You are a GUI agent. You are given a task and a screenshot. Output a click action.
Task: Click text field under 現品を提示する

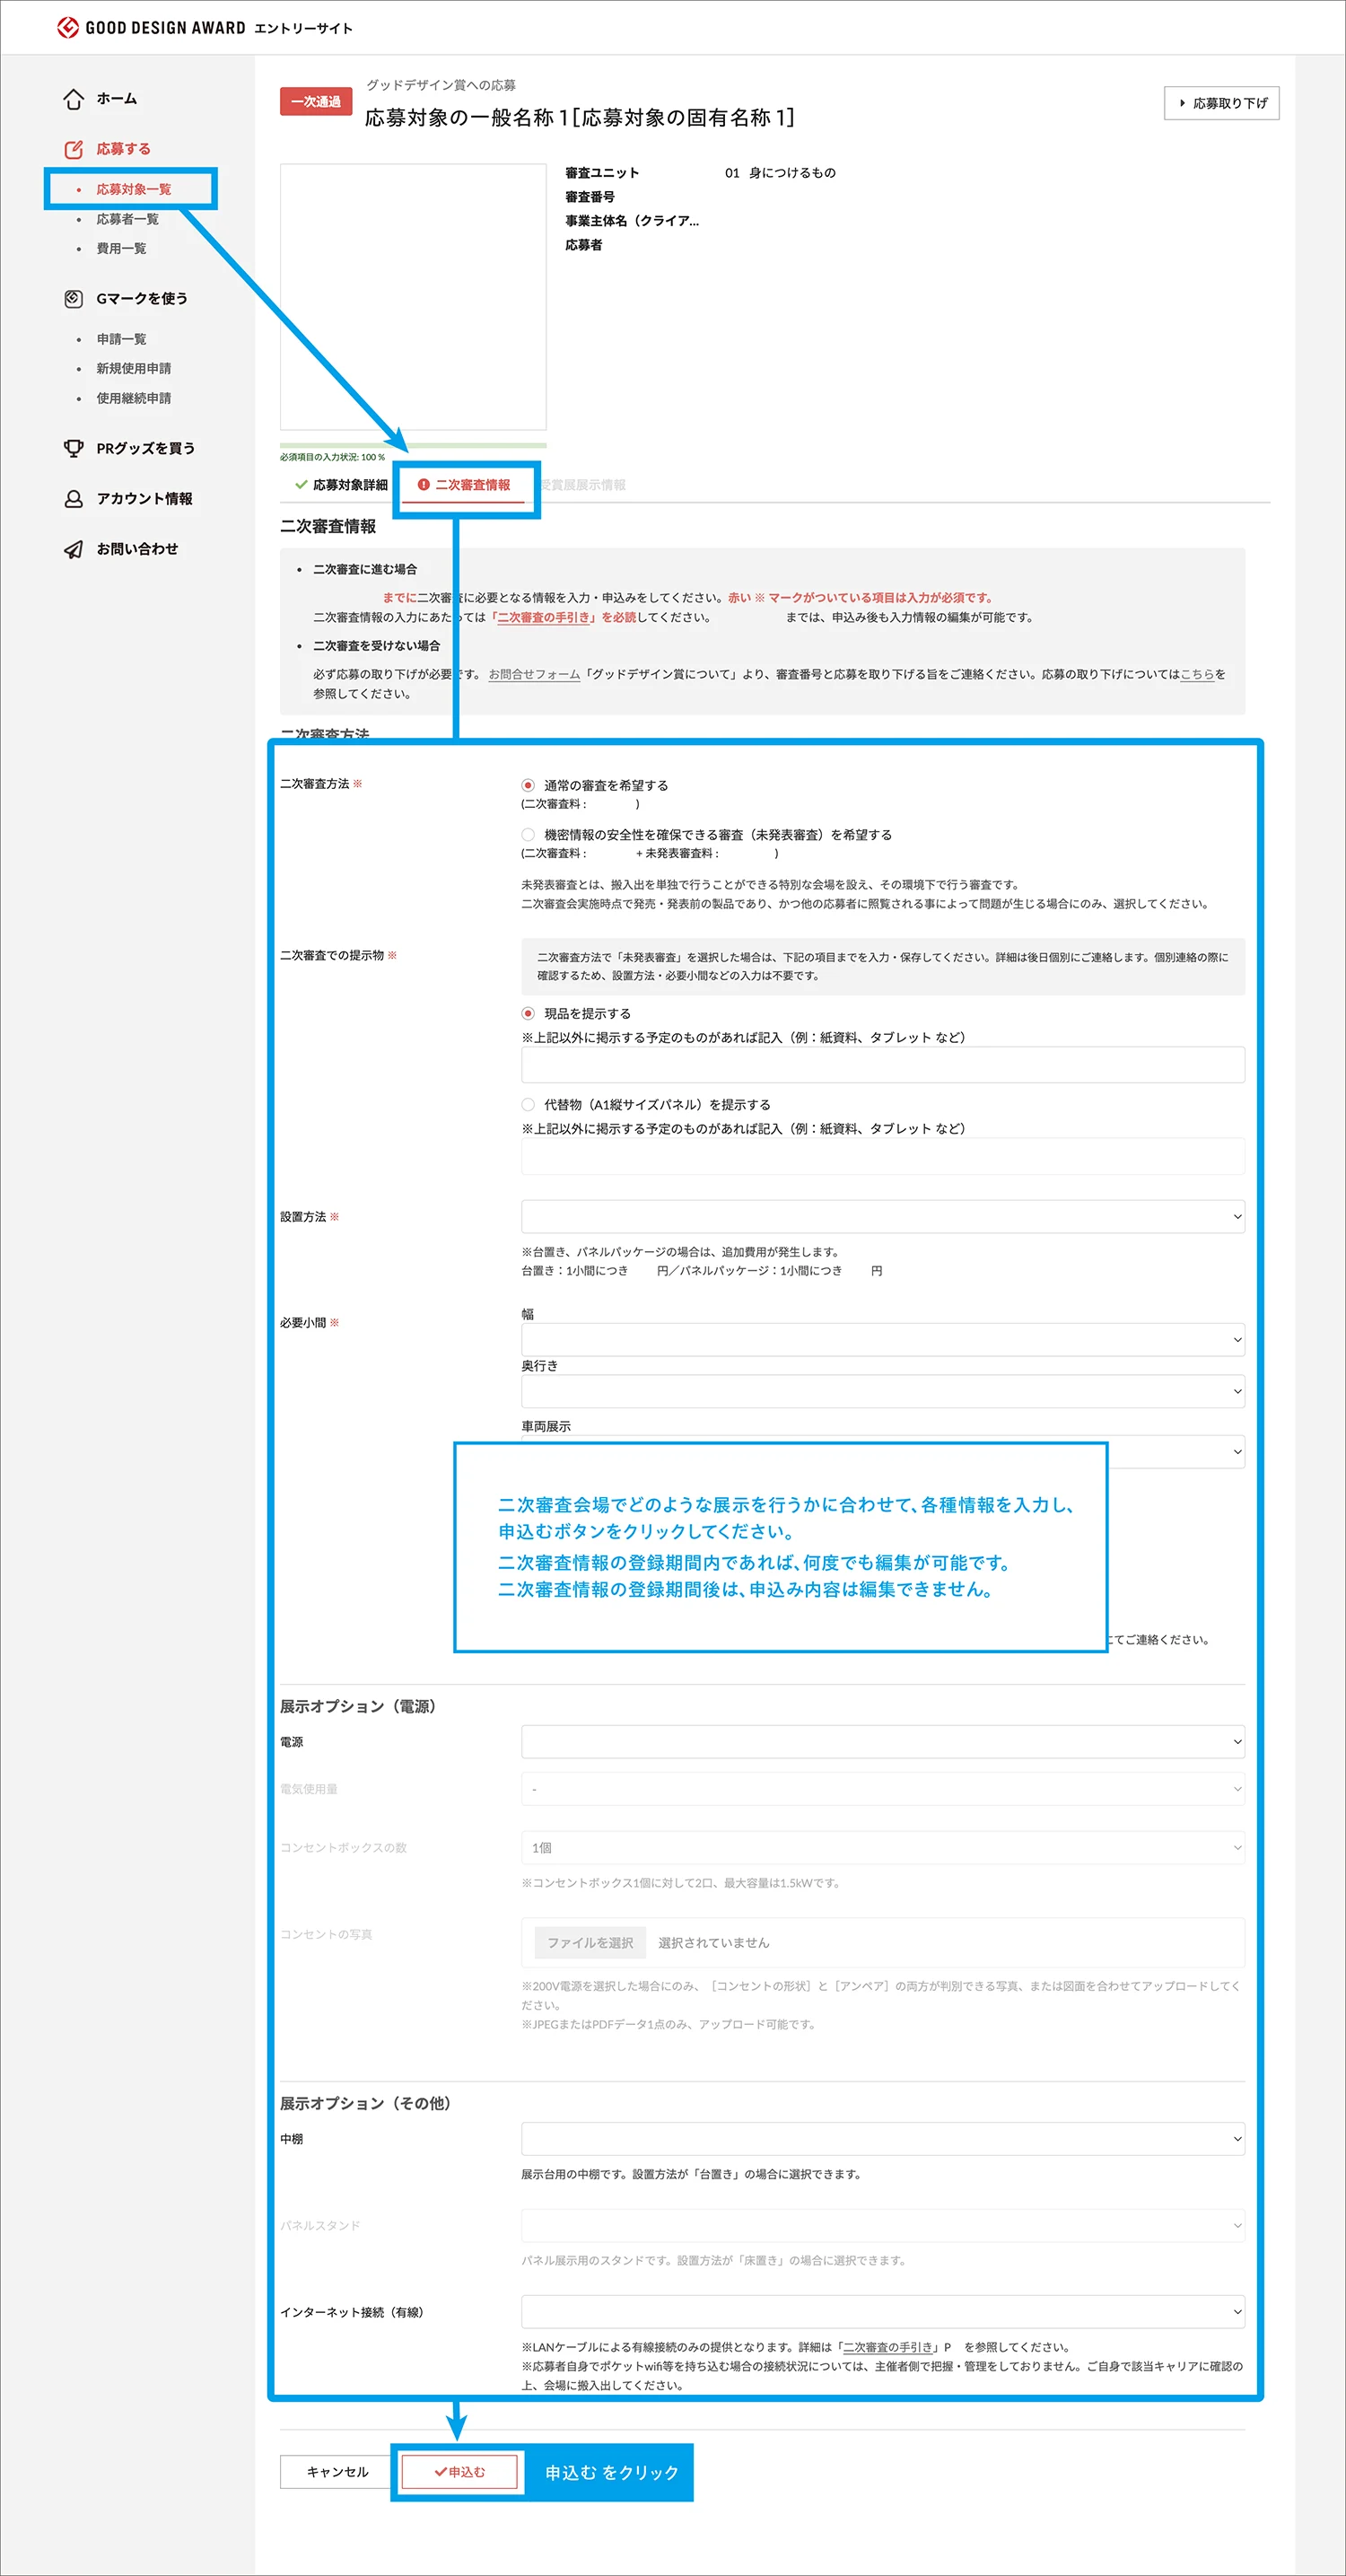882,1065
